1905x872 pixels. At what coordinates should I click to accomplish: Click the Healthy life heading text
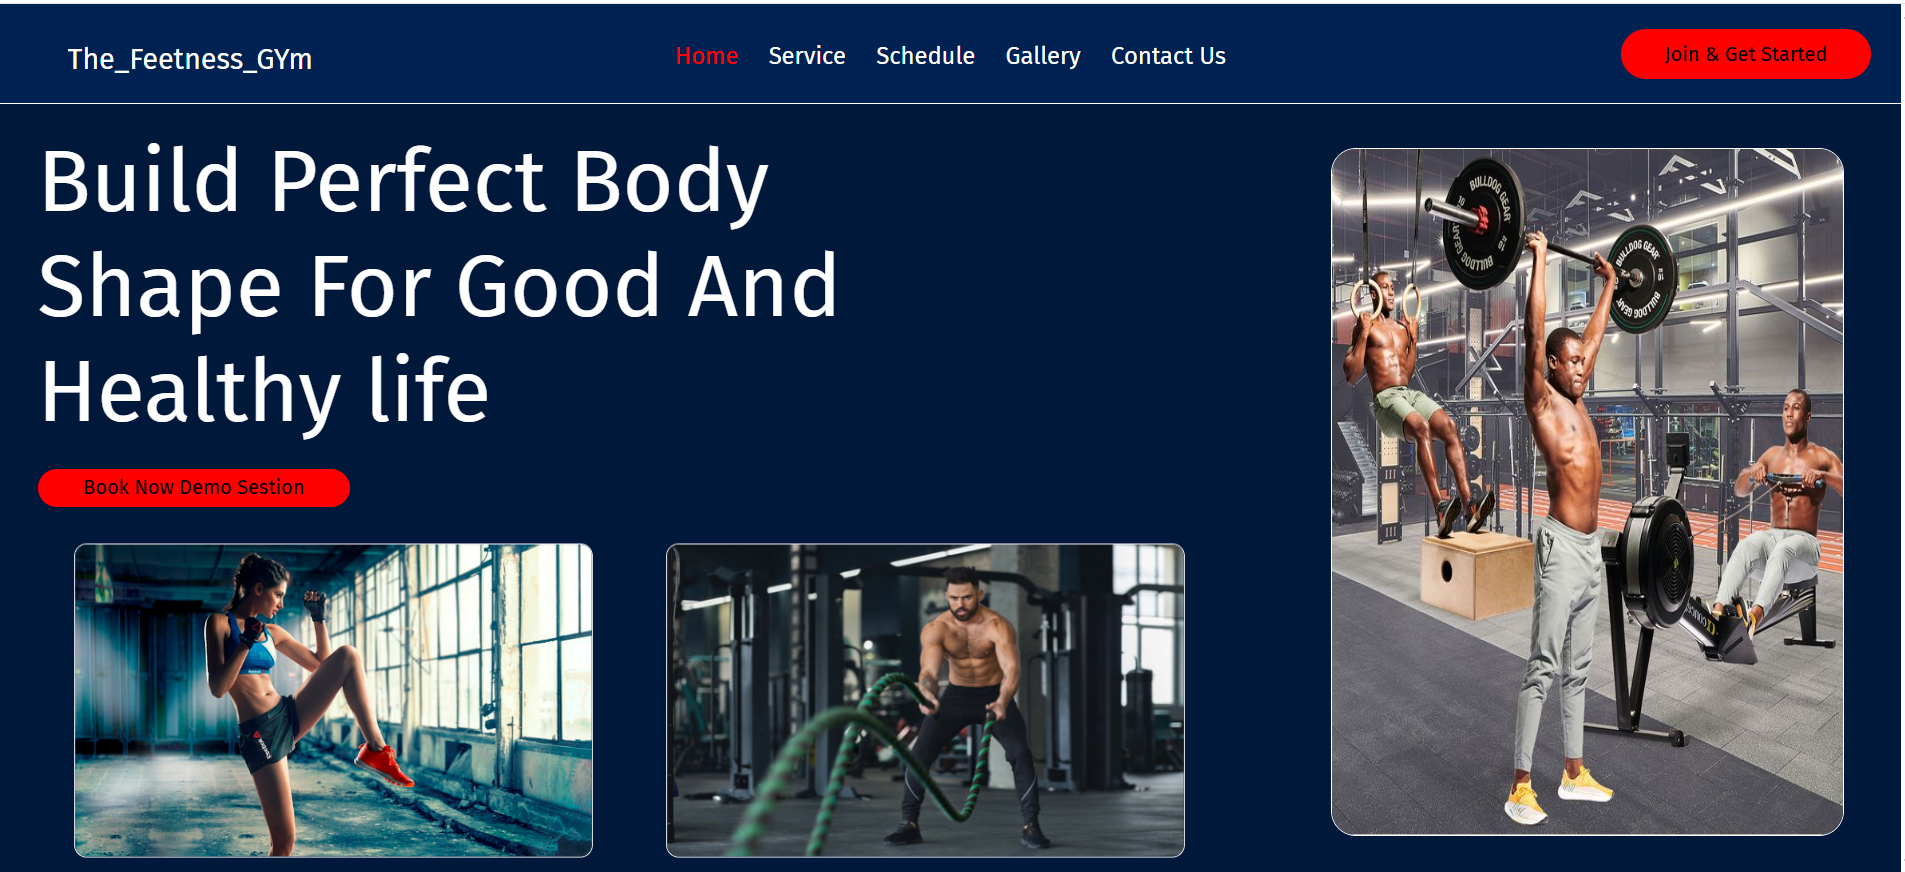(x=264, y=392)
